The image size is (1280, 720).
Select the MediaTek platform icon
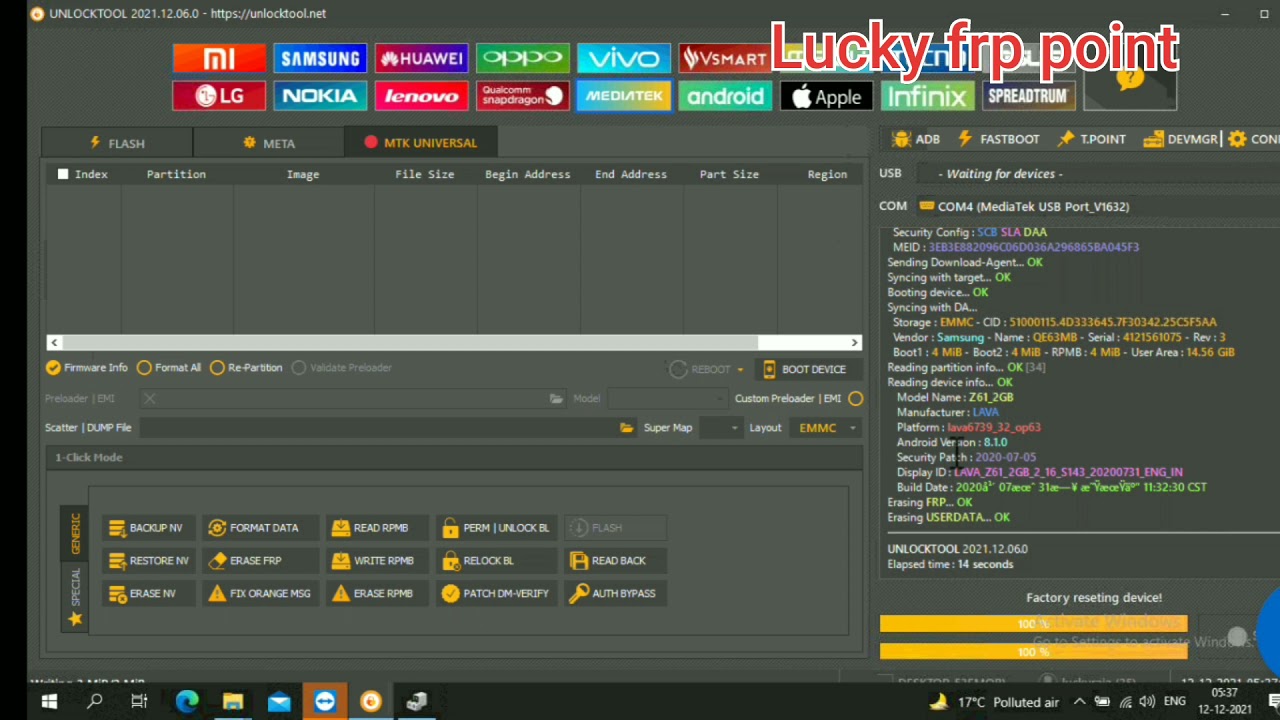click(623, 96)
